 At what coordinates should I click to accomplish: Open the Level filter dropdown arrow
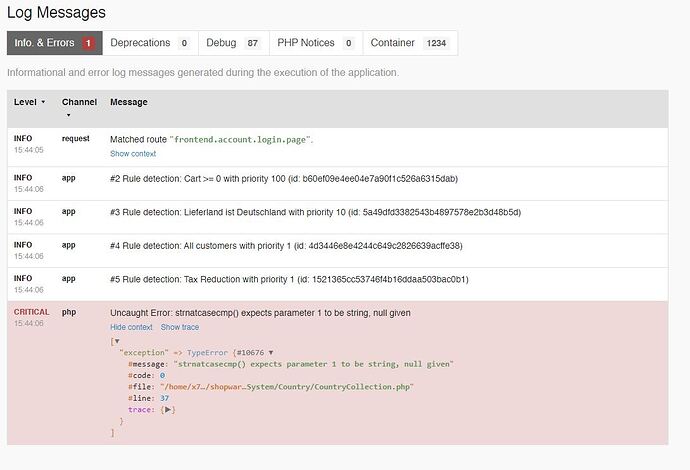43,102
